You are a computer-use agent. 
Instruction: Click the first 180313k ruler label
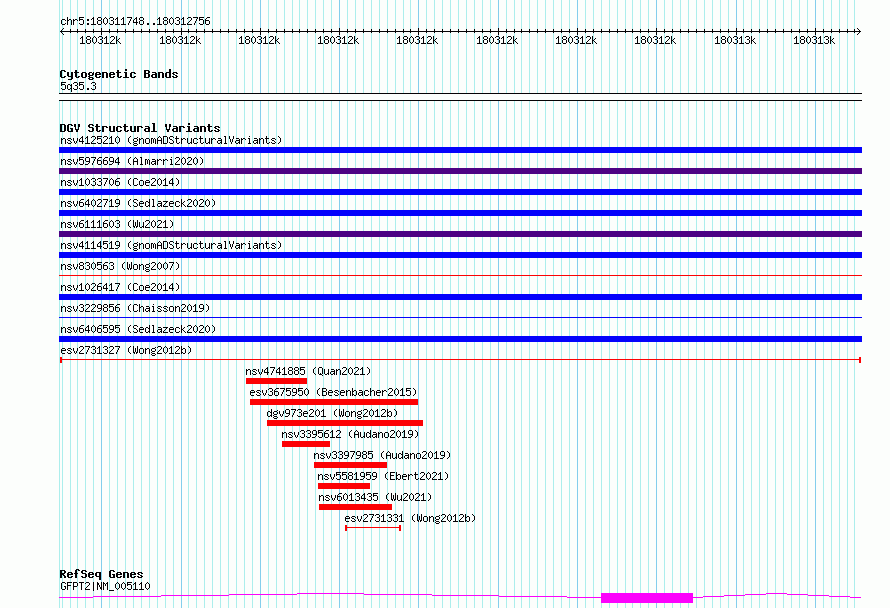[734, 40]
